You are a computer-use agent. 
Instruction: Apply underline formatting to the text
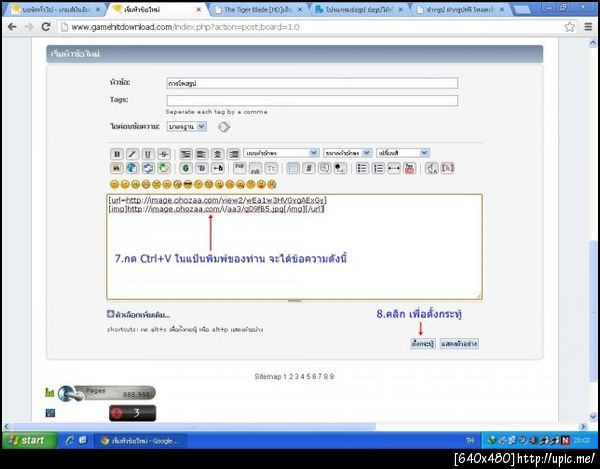[x=148, y=154]
